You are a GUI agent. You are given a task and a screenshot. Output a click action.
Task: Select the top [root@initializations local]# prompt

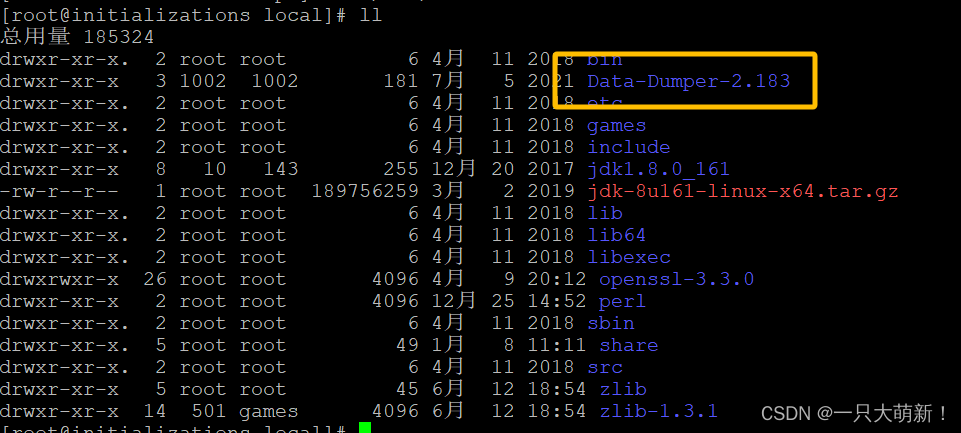point(174,15)
